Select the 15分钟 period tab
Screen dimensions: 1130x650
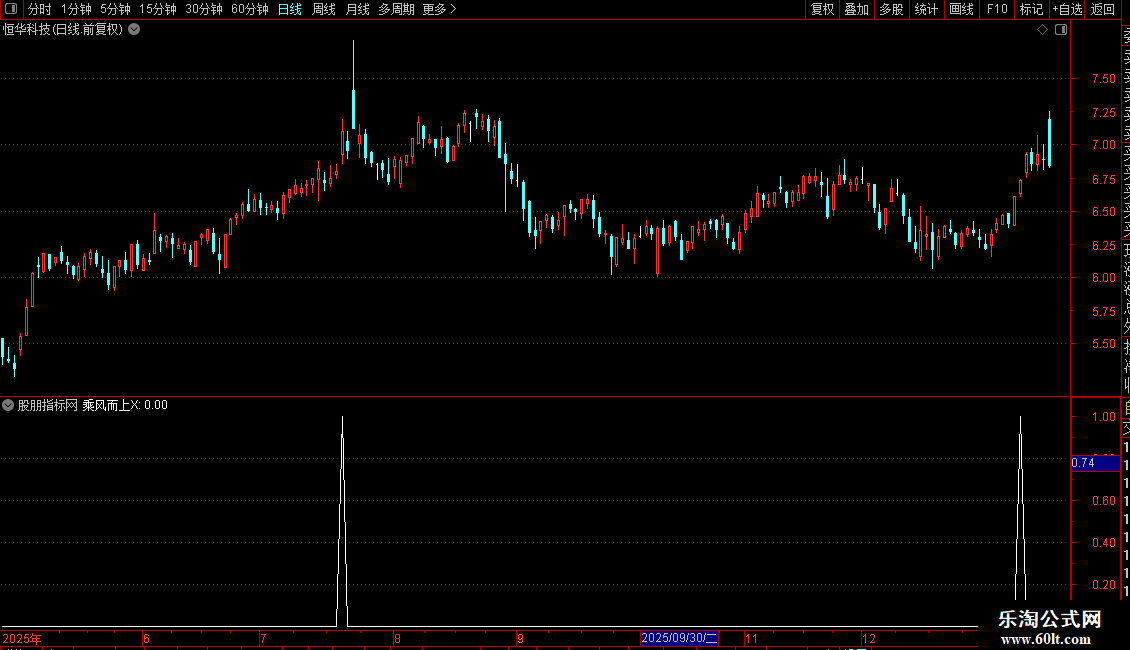click(158, 9)
